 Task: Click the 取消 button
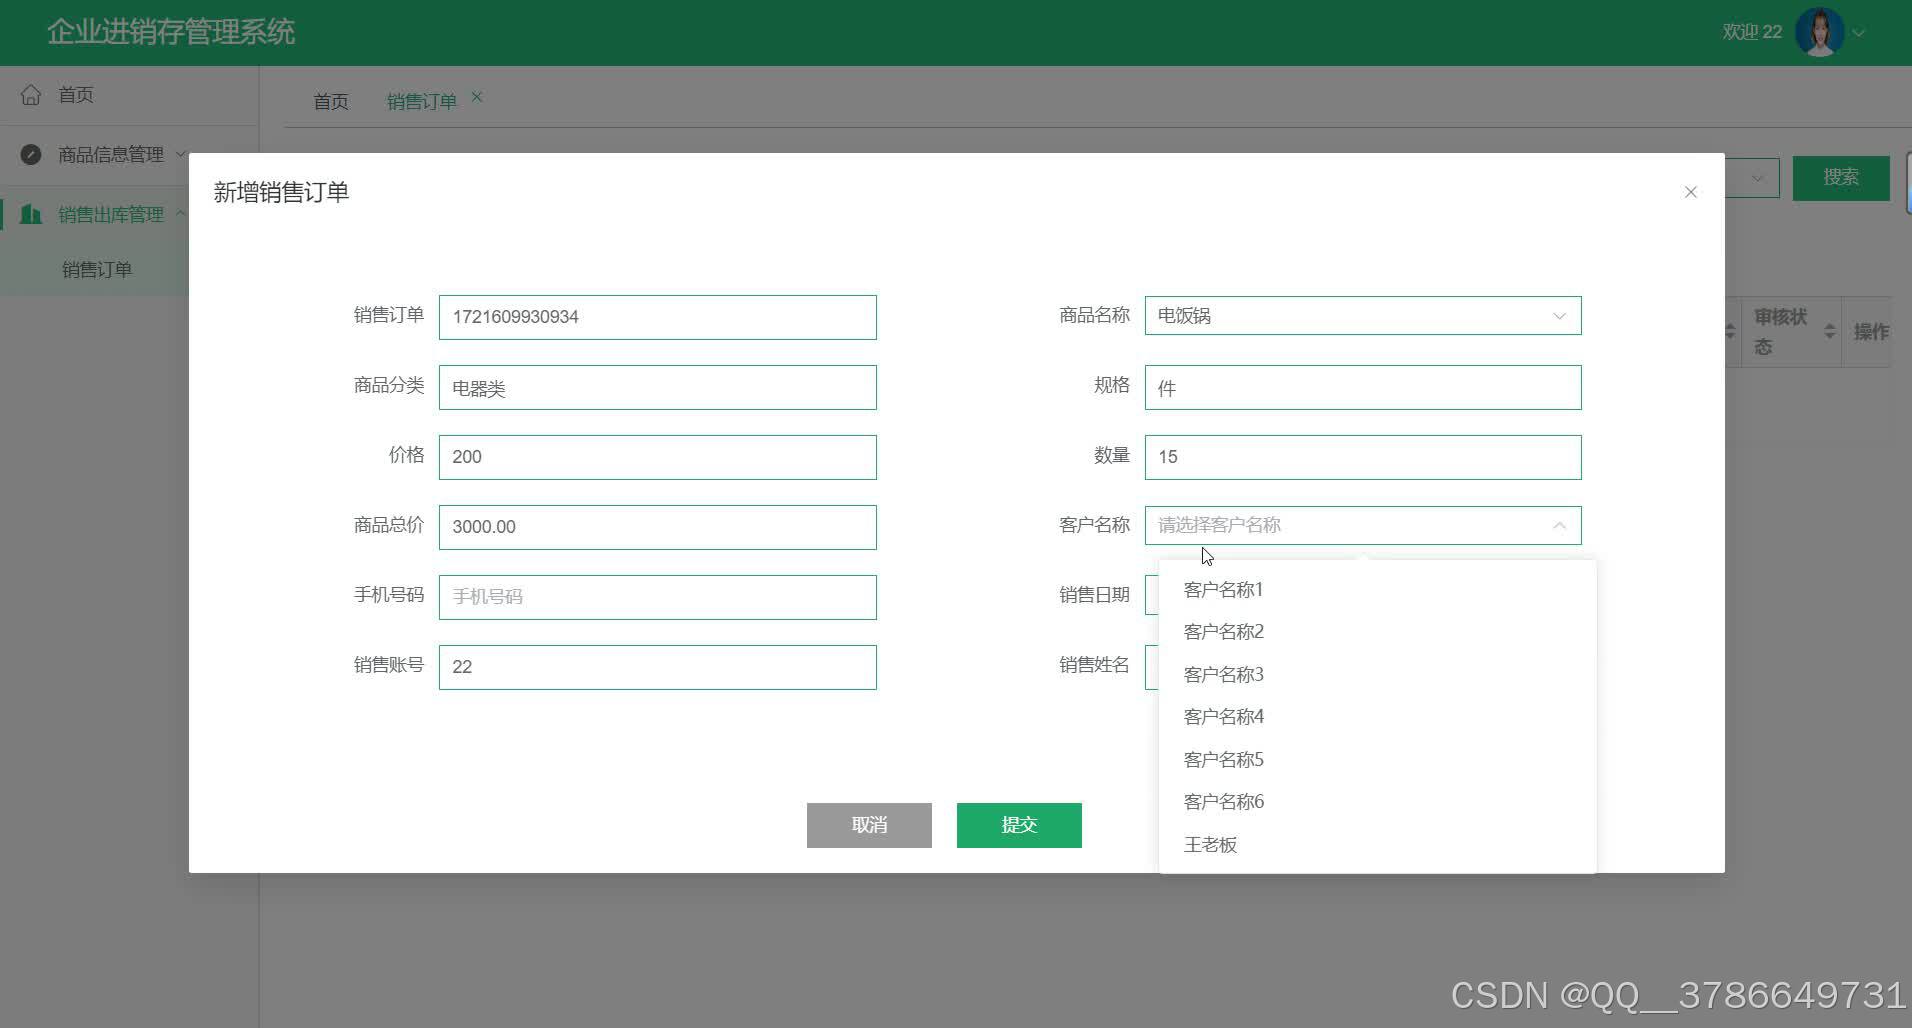(869, 825)
